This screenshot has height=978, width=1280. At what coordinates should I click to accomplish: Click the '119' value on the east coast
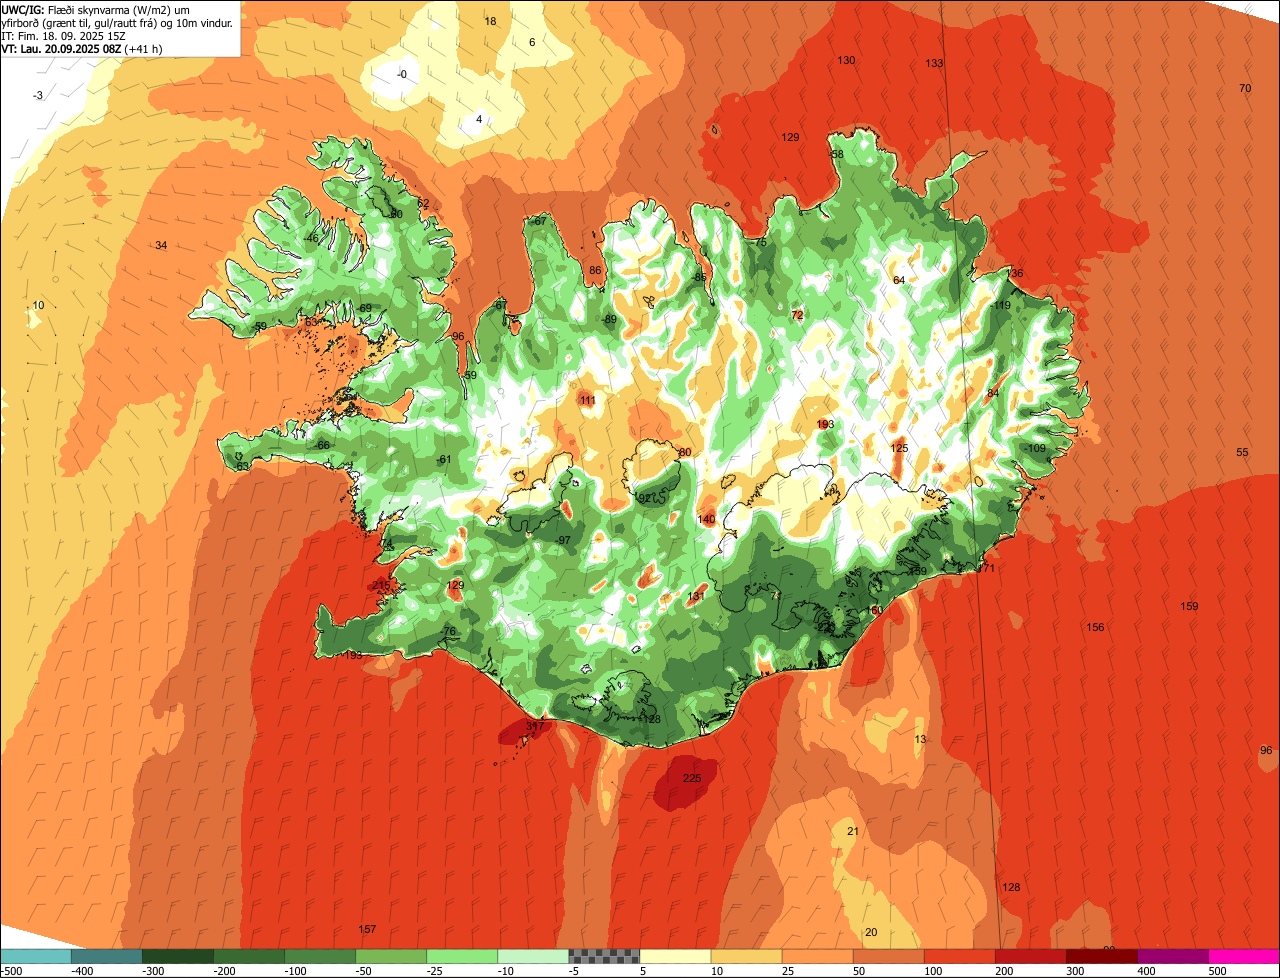pos(1002,305)
